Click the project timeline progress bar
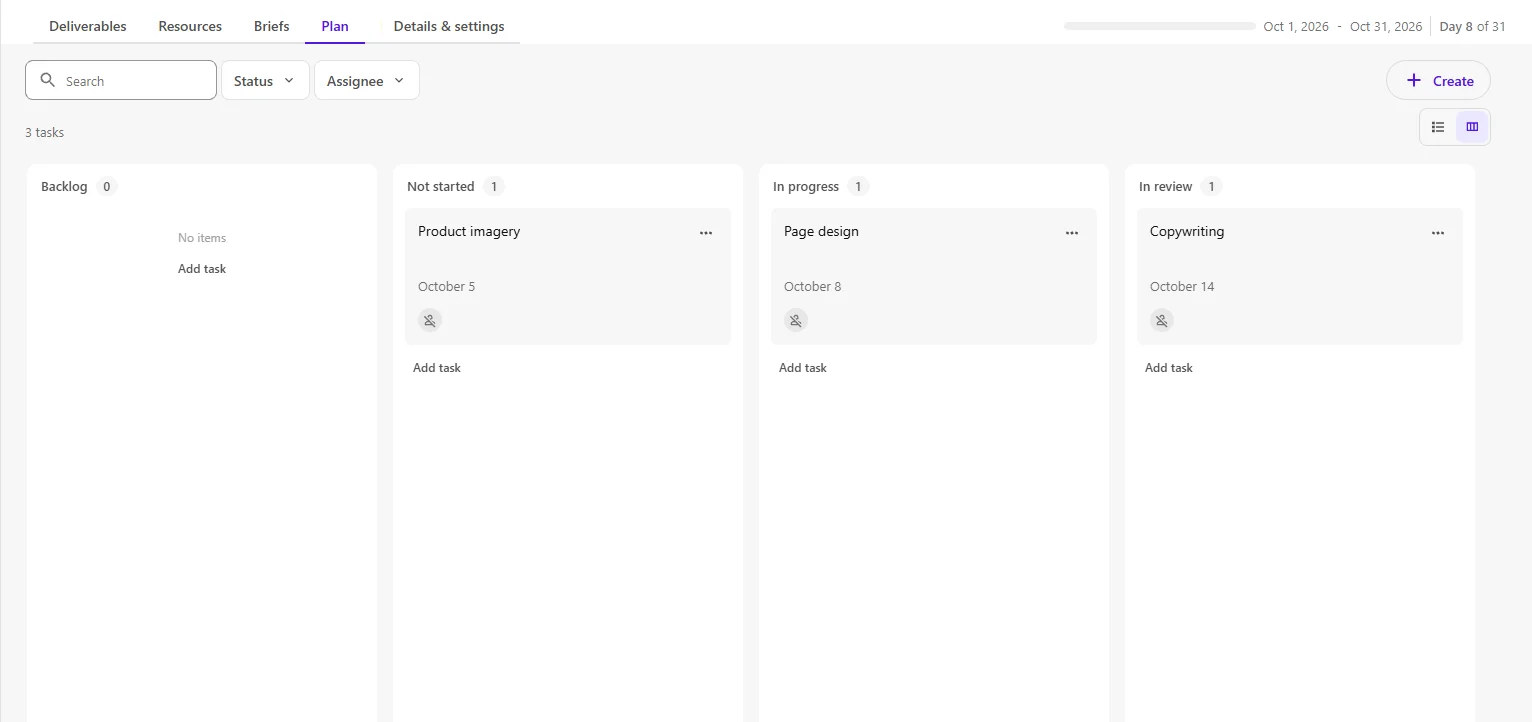The image size is (1532, 722). pyautogui.click(x=1160, y=26)
